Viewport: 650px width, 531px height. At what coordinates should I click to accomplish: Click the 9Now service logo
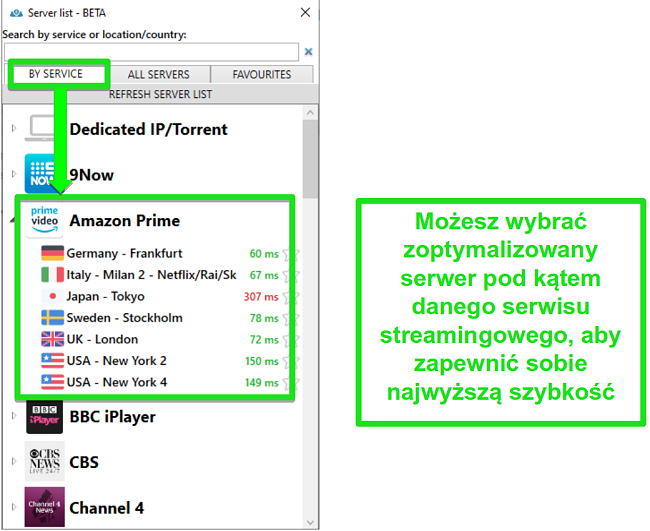click(x=44, y=175)
